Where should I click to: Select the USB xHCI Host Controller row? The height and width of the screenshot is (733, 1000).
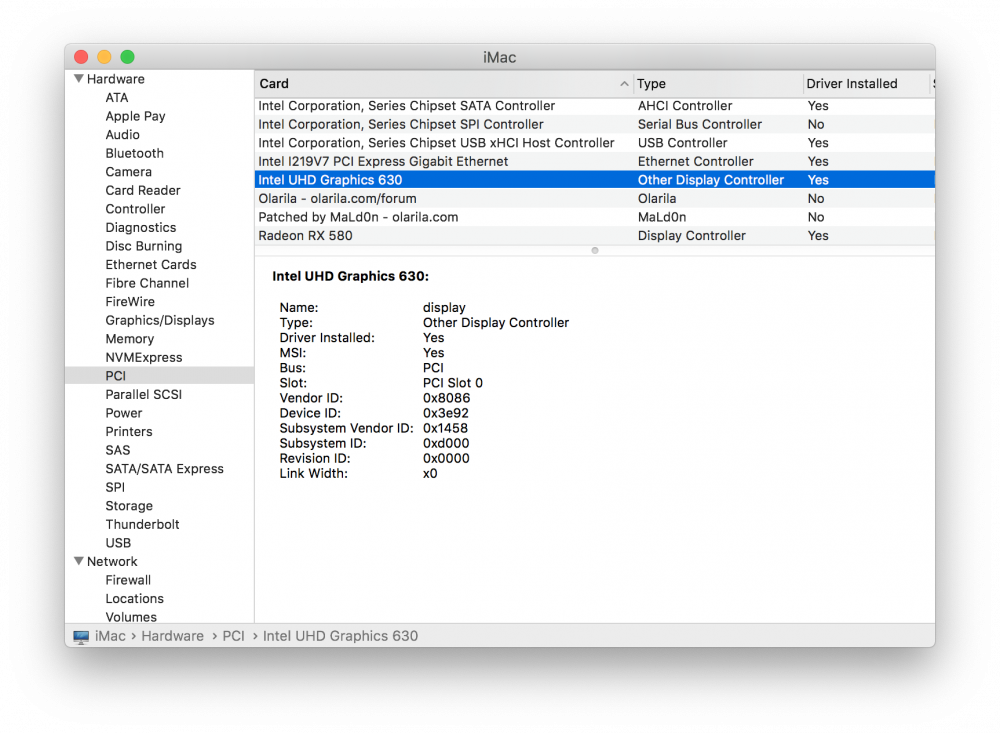coord(594,143)
